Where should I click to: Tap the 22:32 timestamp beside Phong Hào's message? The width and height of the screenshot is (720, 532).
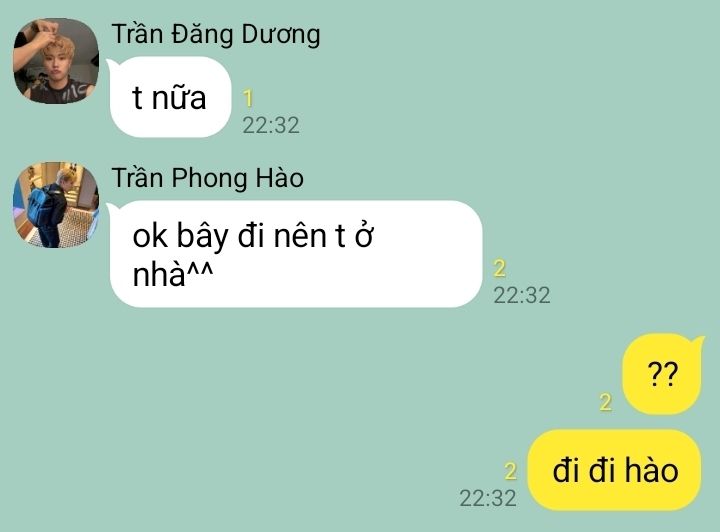[522, 295]
